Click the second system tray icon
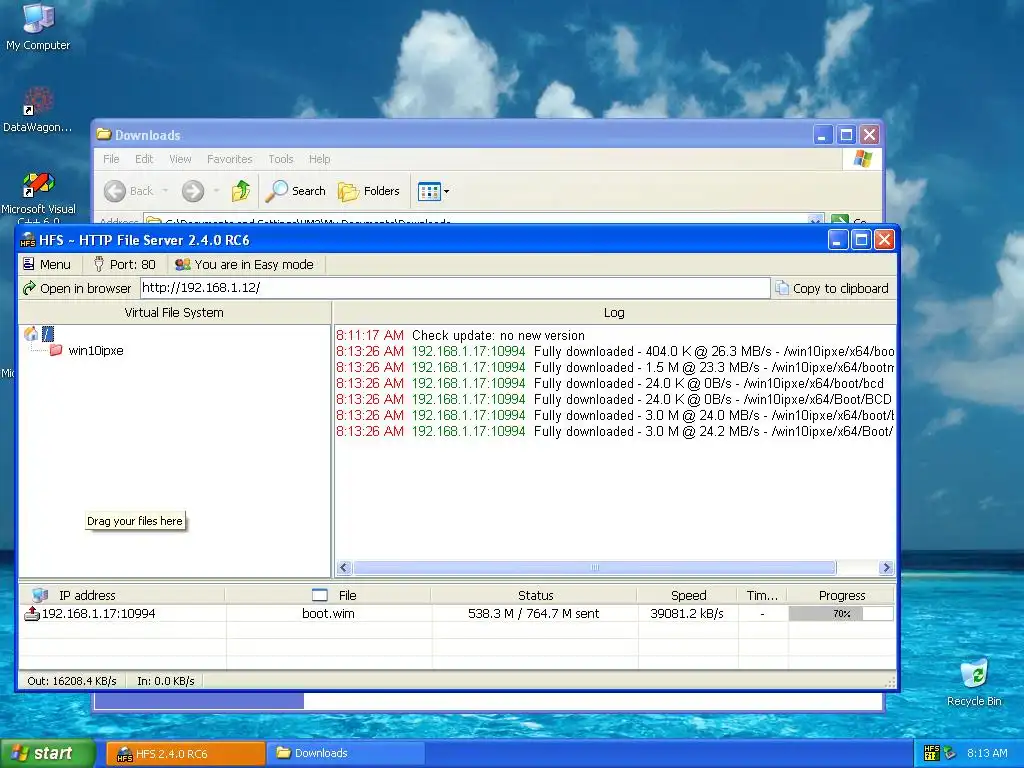 pyautogui.click(x=950, y=753)
